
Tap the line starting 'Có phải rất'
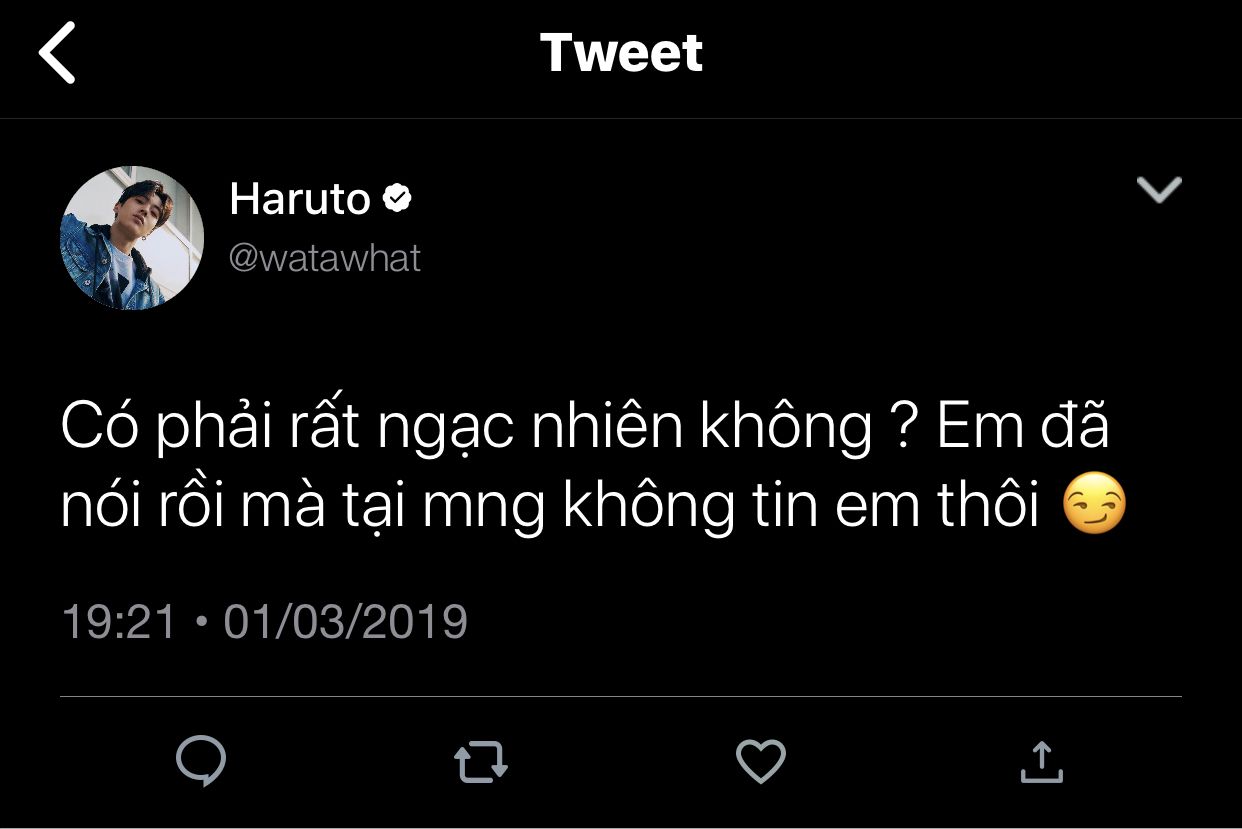pyautogui.click(x=585, y=429)
